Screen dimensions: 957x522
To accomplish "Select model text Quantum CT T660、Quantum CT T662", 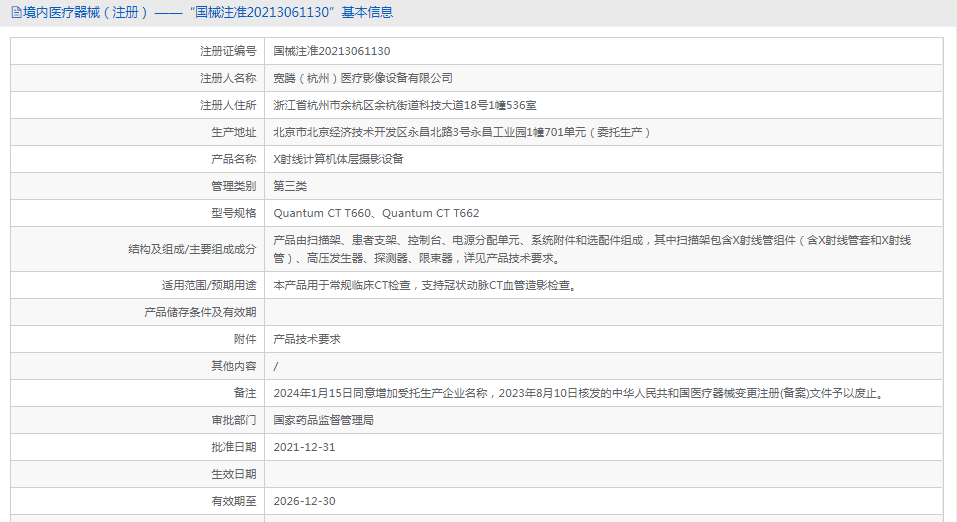I will point(376,213).
